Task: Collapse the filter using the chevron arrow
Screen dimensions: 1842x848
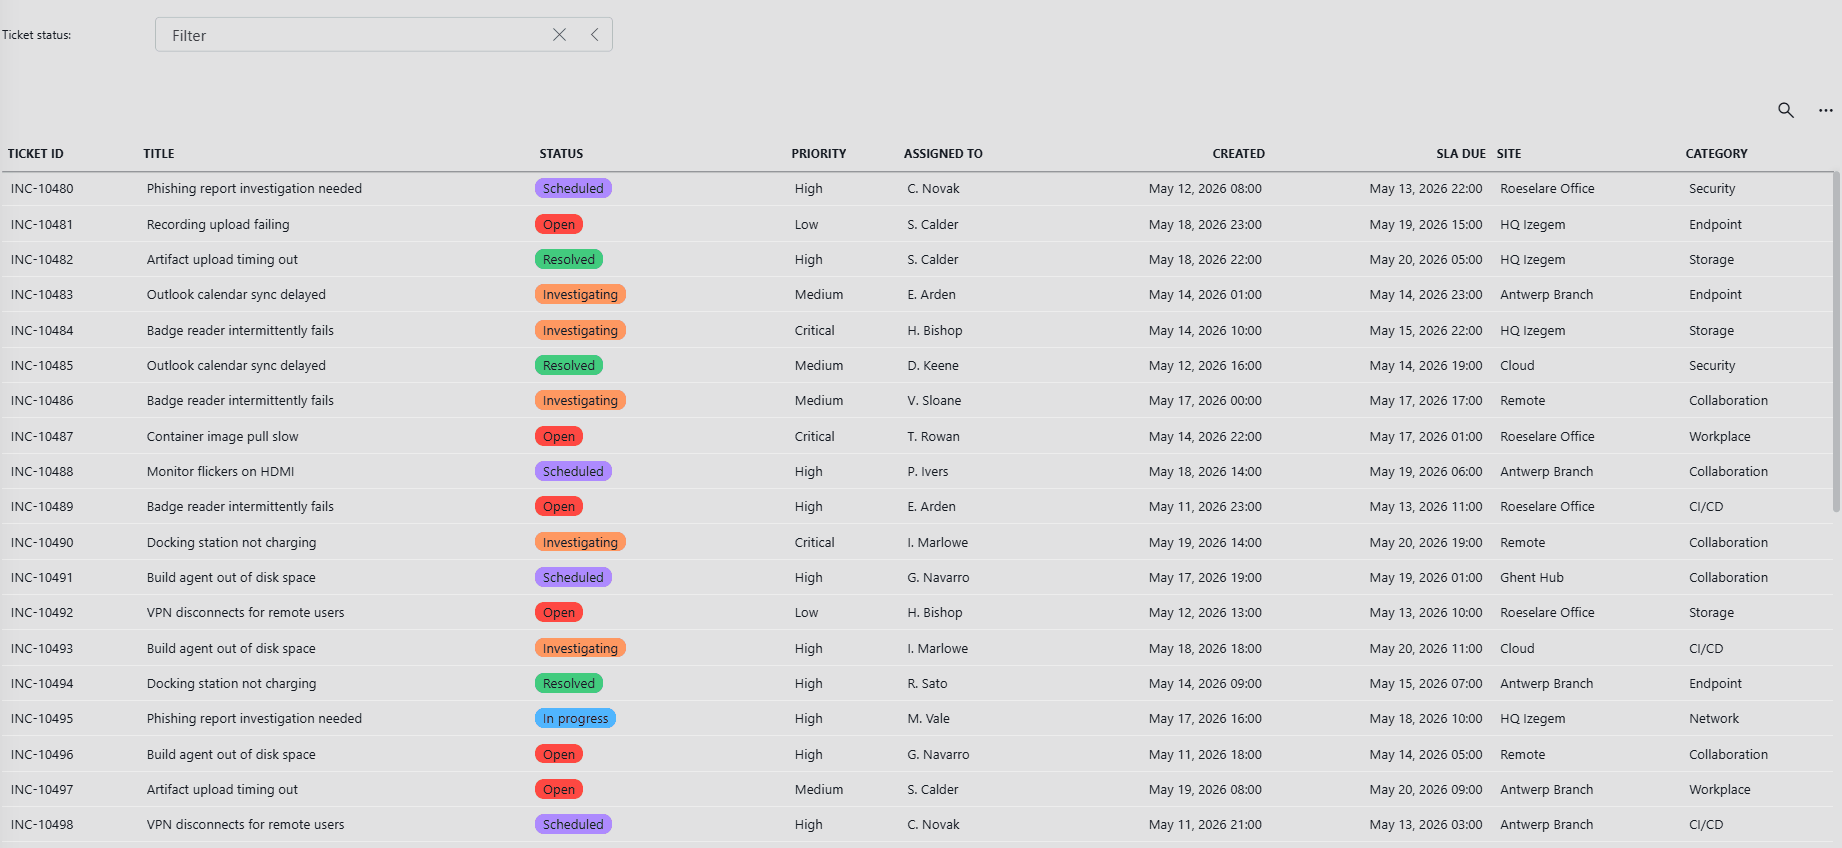Action: point(594,35)
